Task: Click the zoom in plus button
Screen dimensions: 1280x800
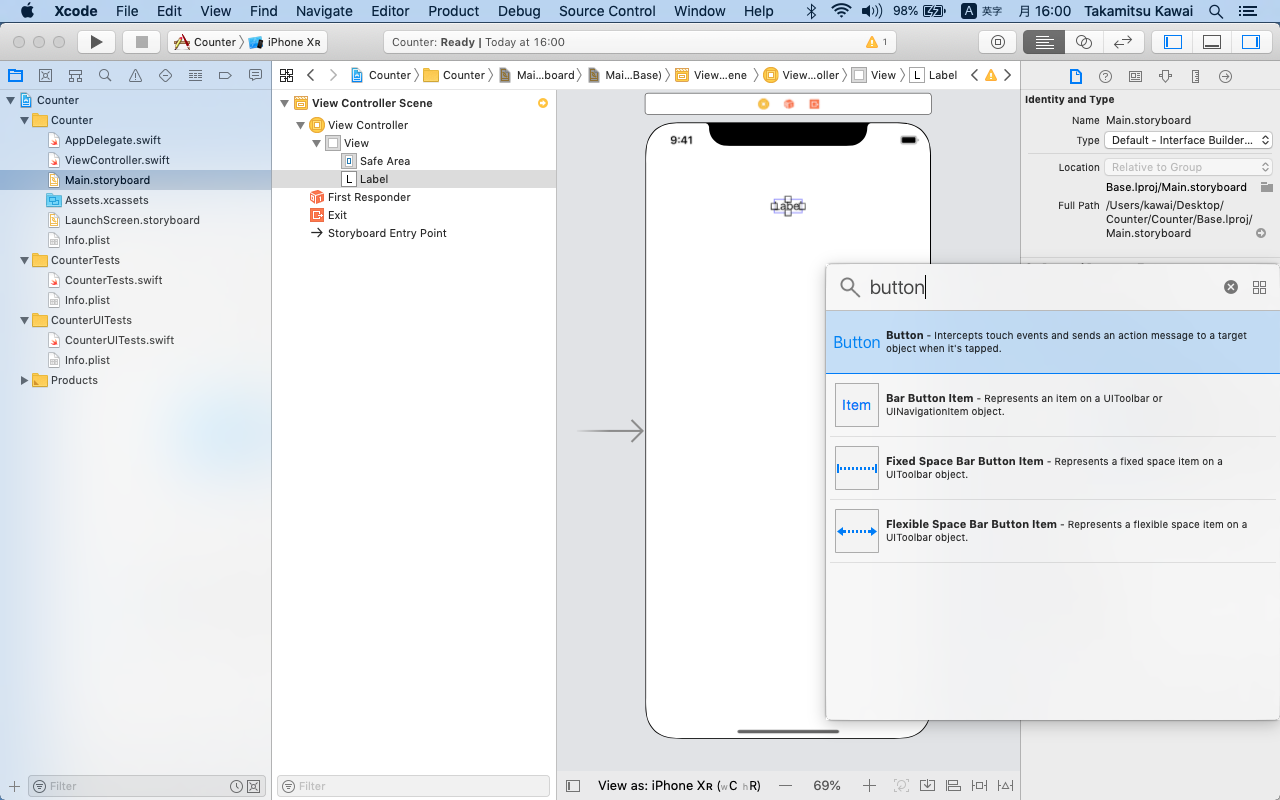Action: tap(869, 786)
